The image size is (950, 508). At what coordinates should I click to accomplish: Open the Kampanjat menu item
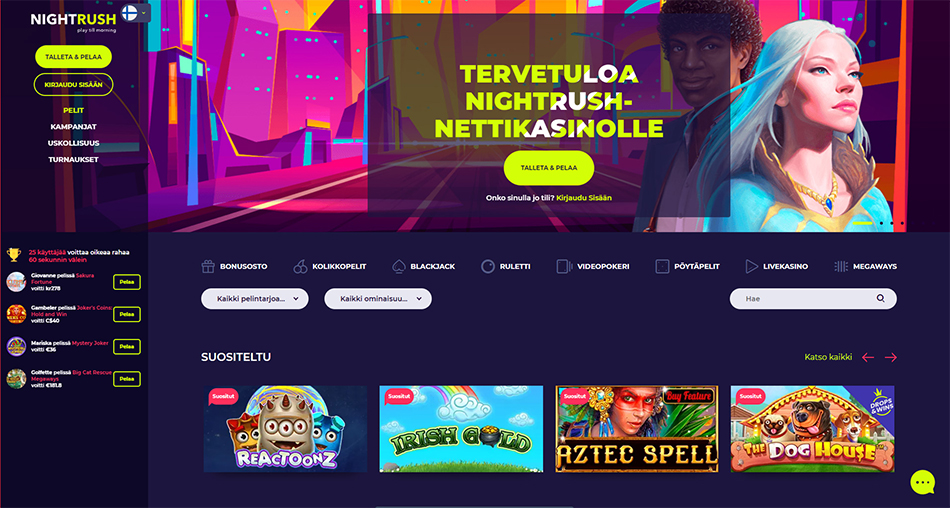[73, 127]
